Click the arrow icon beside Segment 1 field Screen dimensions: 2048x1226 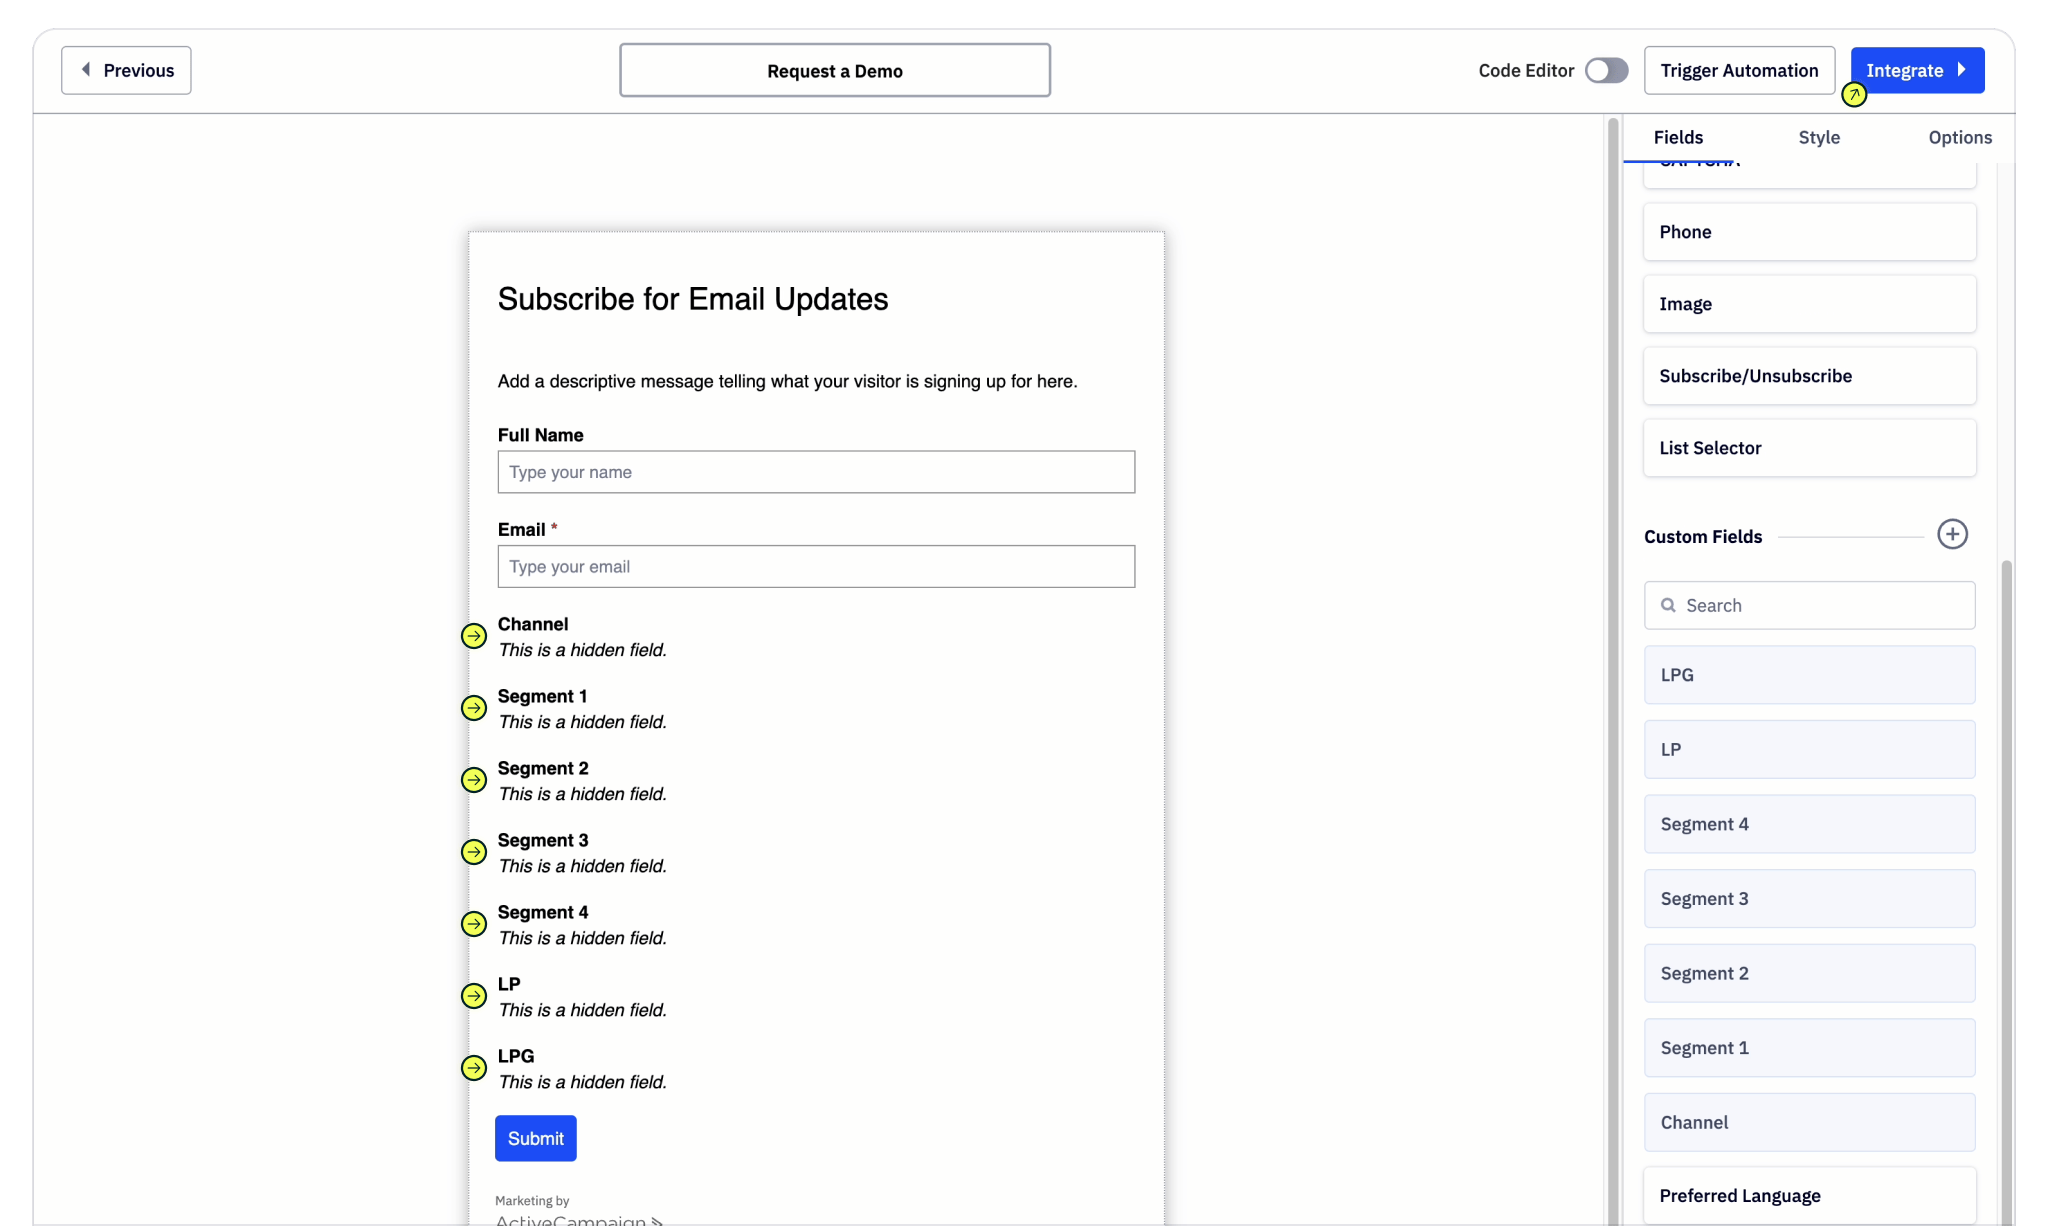click(474, 708)
